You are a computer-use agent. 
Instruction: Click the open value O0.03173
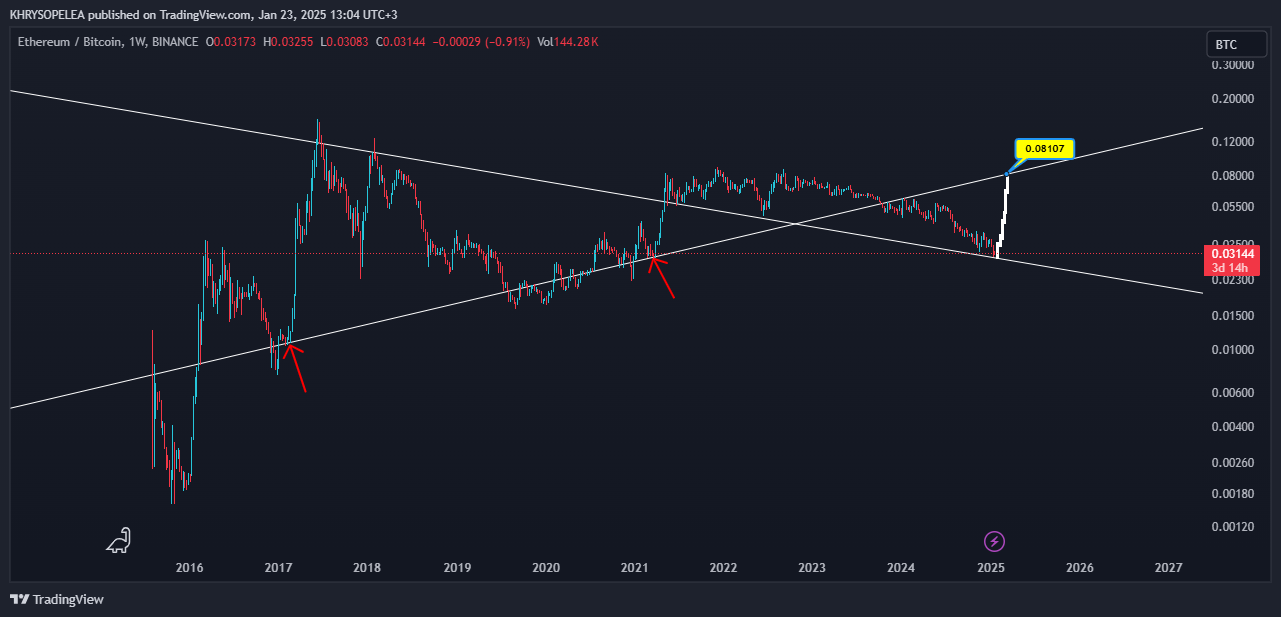point(231,42)
